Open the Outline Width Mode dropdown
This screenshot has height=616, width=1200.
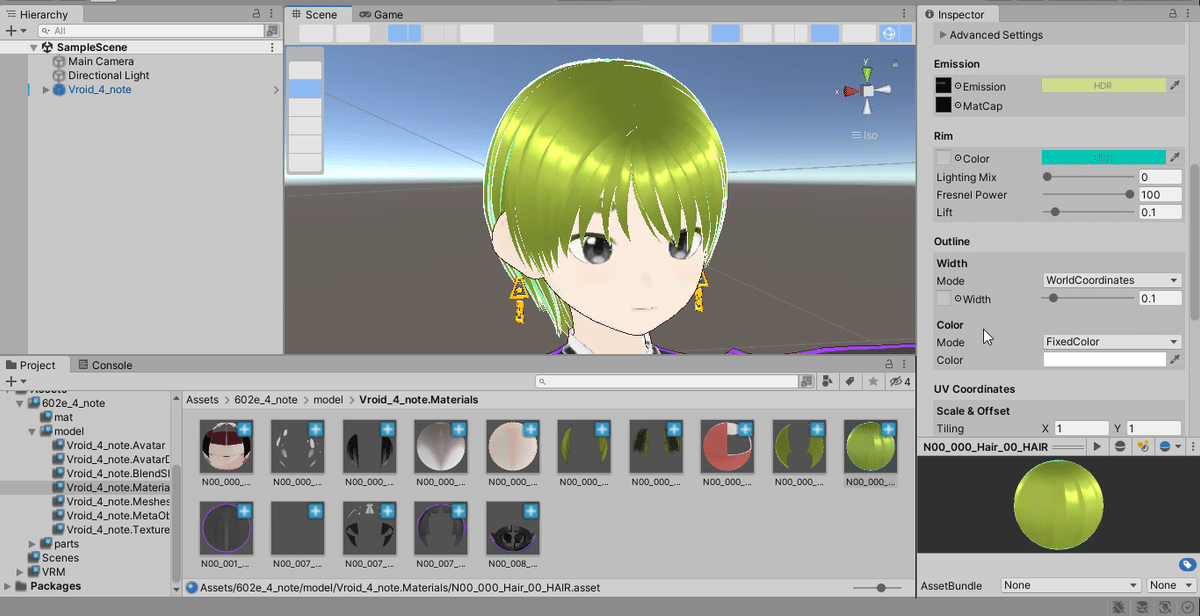1110,281
